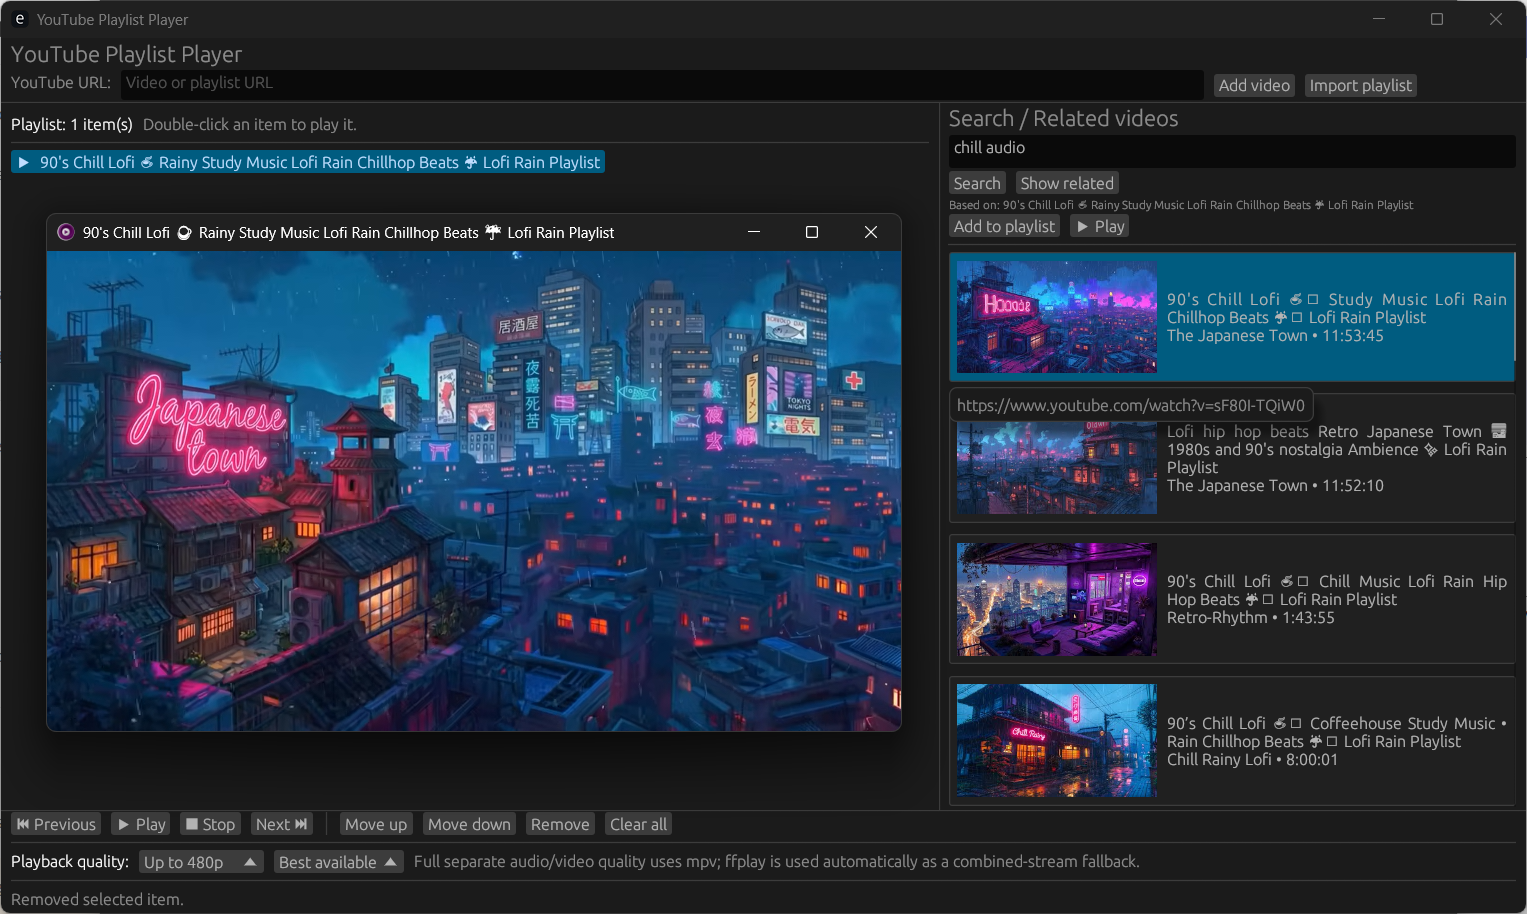Focus the YouTube URL input field
The image size is (1527, 914).
pyautogui.click(x=662, y=84)
